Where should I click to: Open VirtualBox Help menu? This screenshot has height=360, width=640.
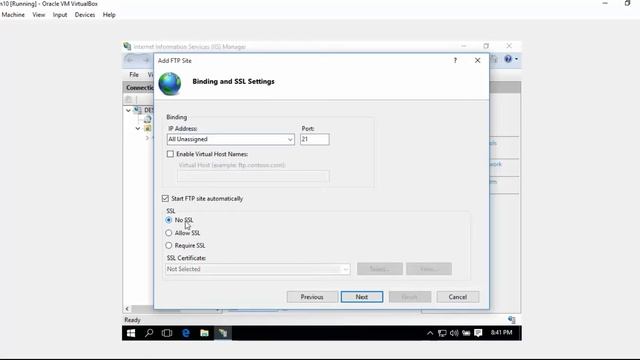point(109,15)
